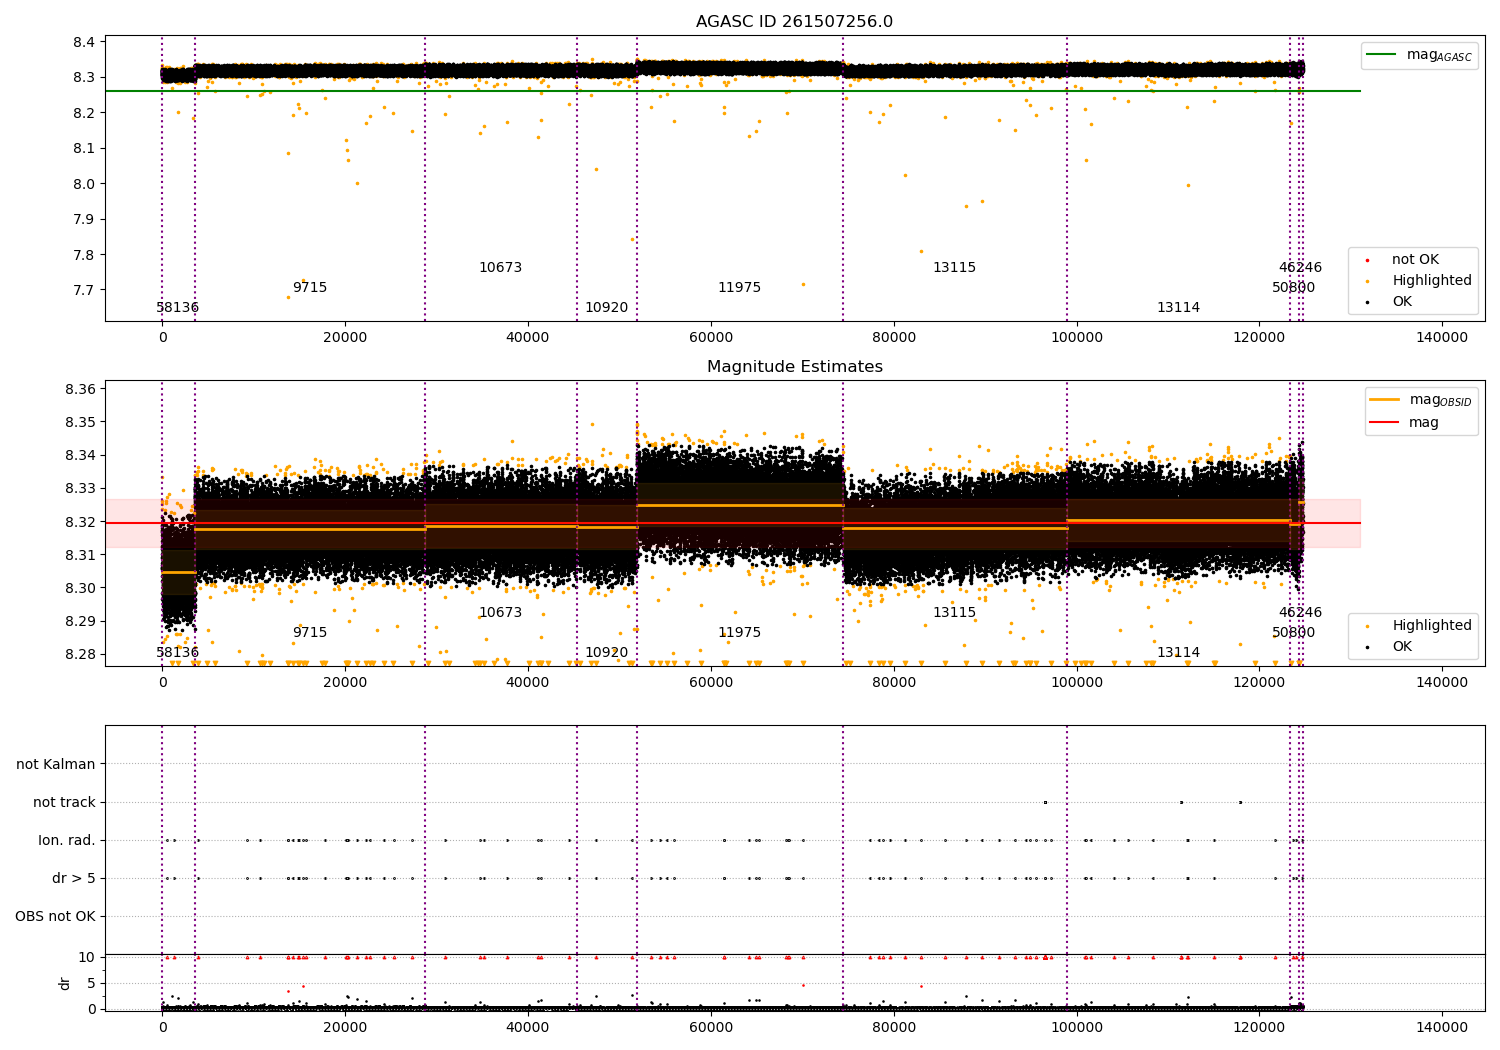Click the 8.0 tick on top plot y-axis
This screenshot has width=1500, height=1050.
pyautogui.click(x=84, y=184)
